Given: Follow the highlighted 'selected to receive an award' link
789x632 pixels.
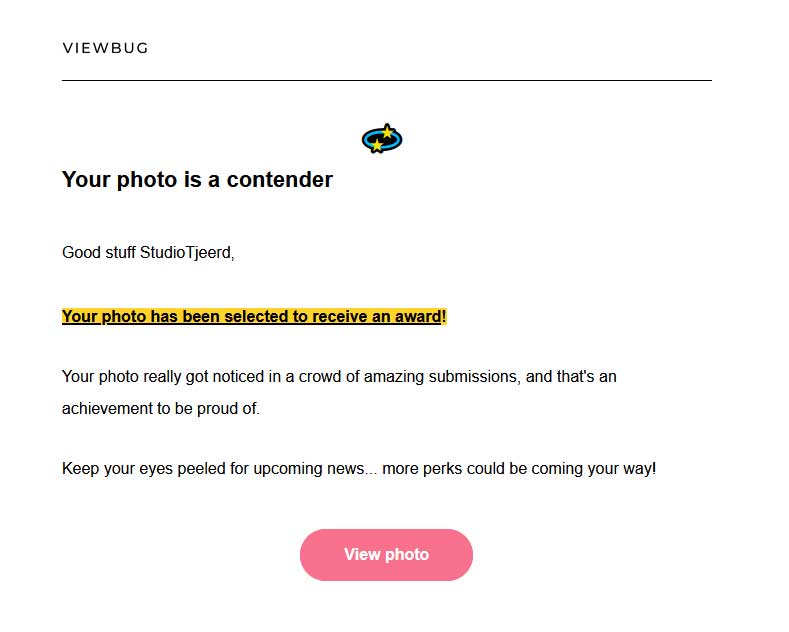Looking at the screenshot, I should (x=254, y=317).
